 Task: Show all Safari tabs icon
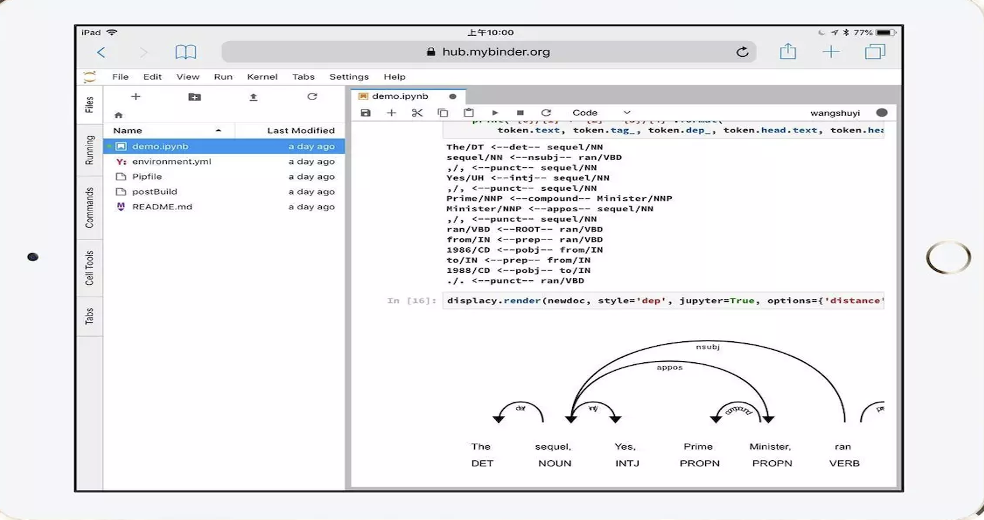[x=875, y=52]
